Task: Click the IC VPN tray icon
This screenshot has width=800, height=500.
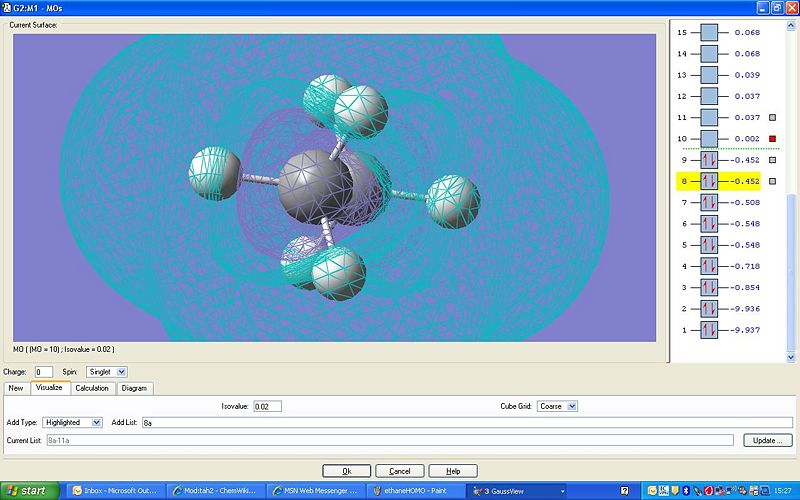Action: click(664, 491)
